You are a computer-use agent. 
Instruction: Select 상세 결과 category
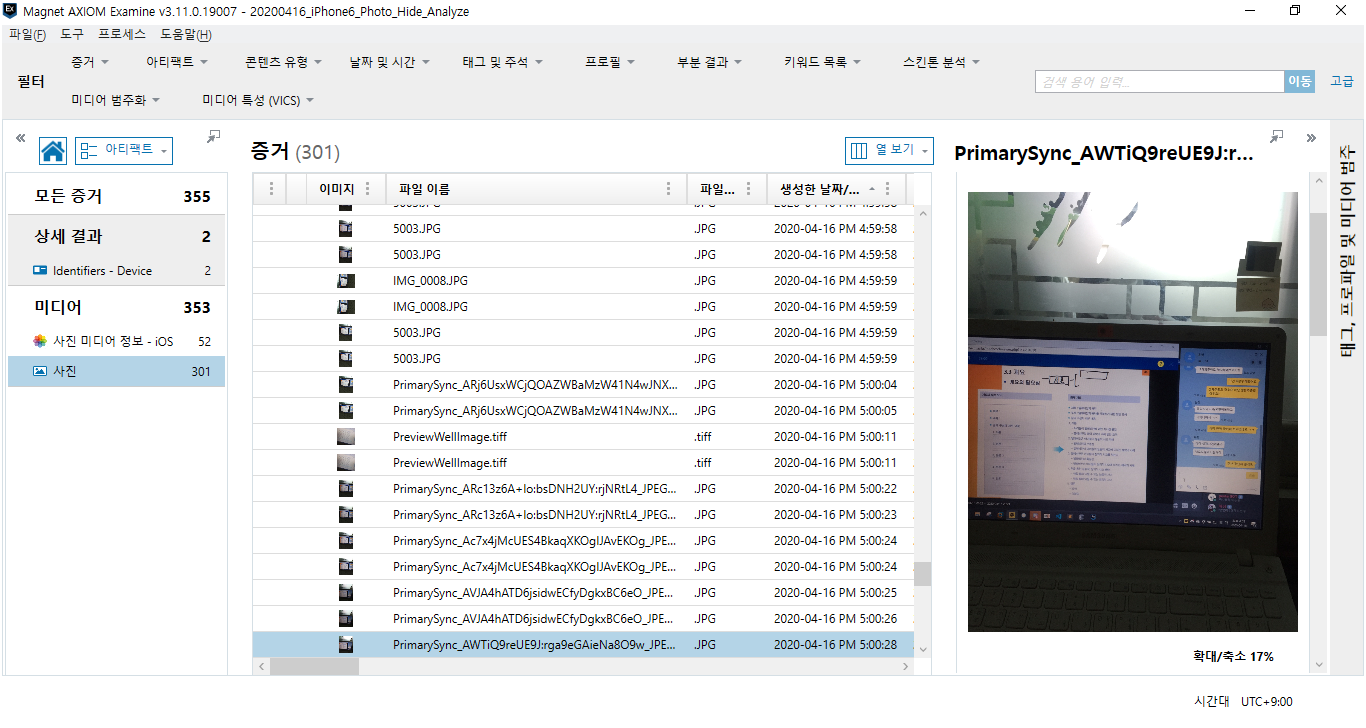point(116,236)
